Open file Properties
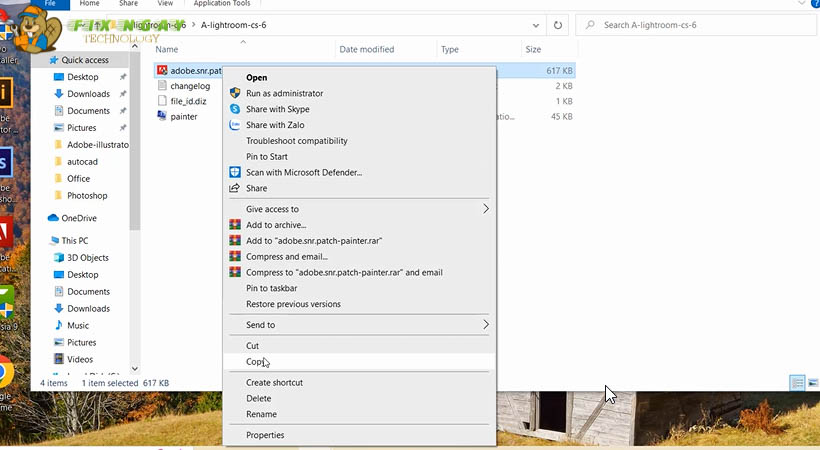Screen dimensions: 820x450 359,435
